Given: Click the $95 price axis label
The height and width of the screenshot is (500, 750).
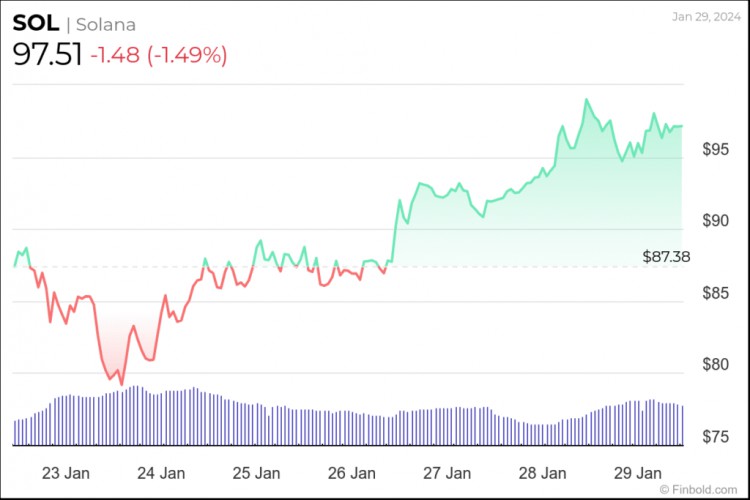Looking at the screenshot, I should click(716, 149).
